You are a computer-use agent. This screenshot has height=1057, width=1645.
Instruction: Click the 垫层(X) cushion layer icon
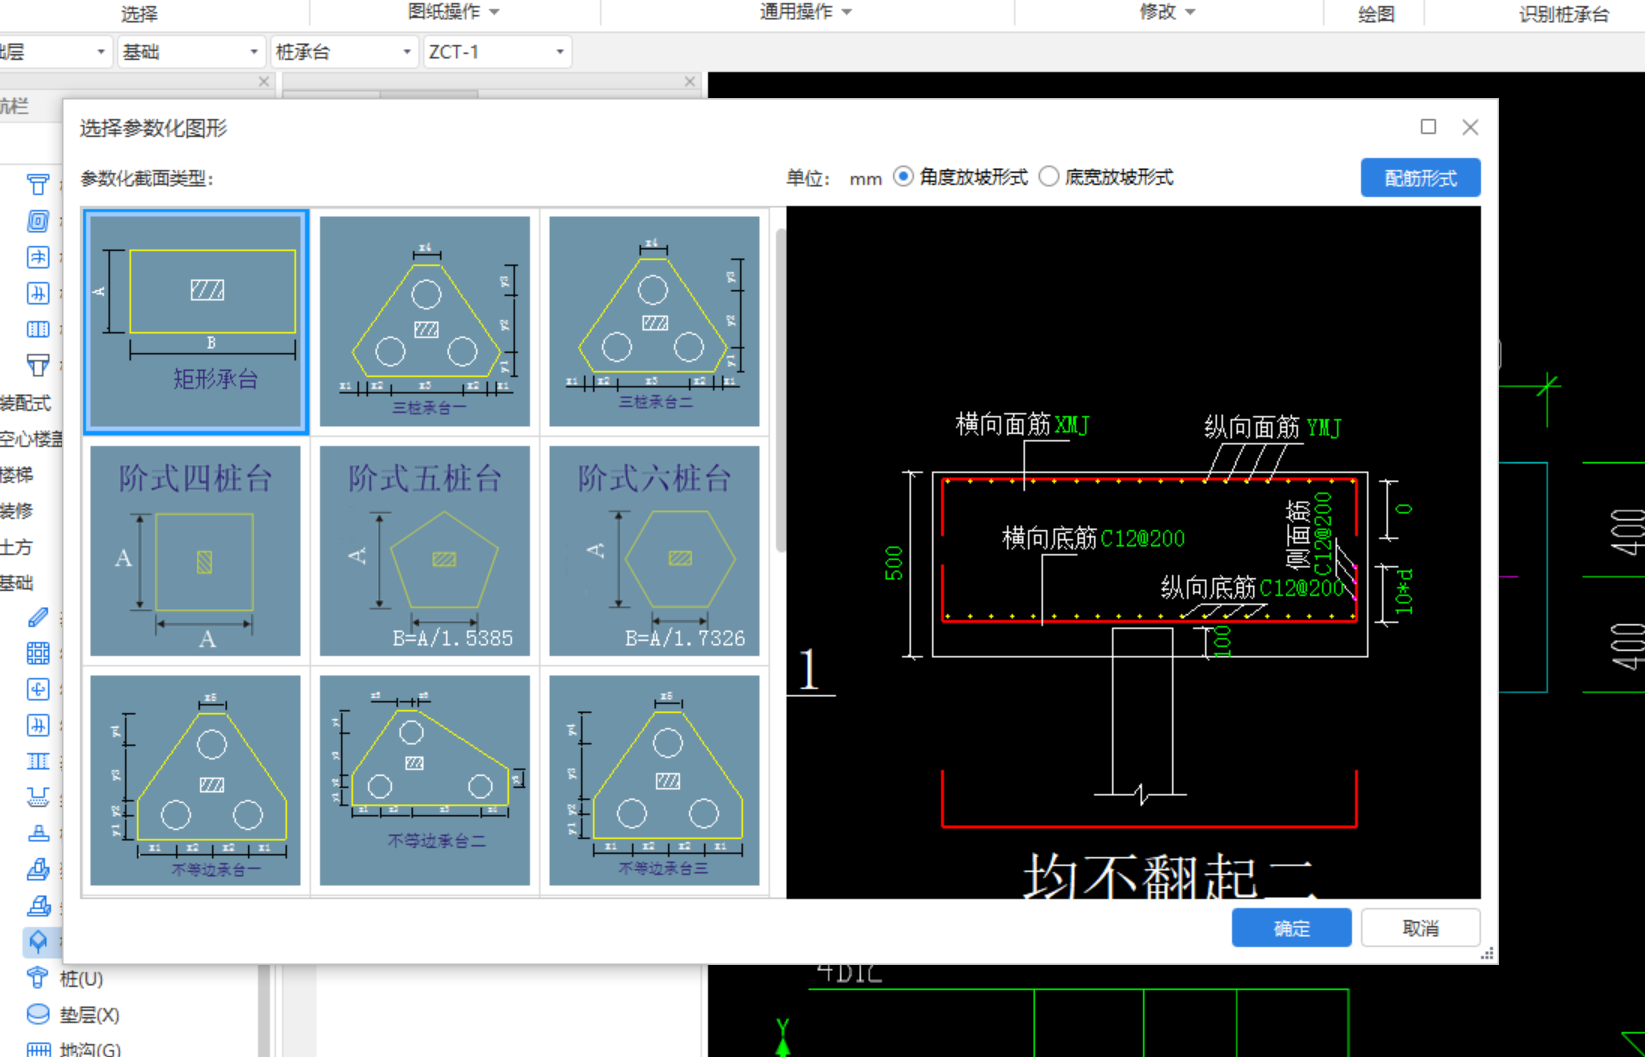tap(38, 1014)
